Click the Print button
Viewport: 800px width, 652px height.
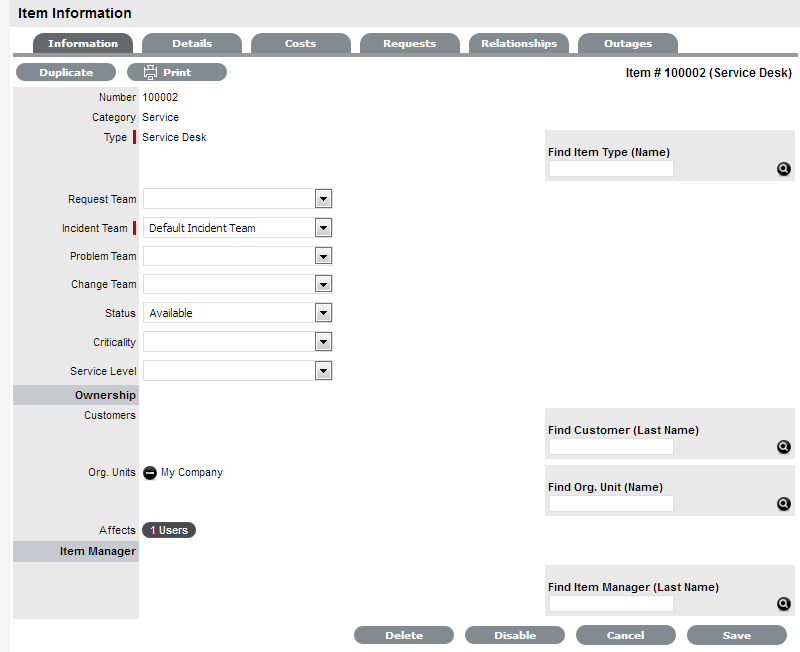pos(177,72)
